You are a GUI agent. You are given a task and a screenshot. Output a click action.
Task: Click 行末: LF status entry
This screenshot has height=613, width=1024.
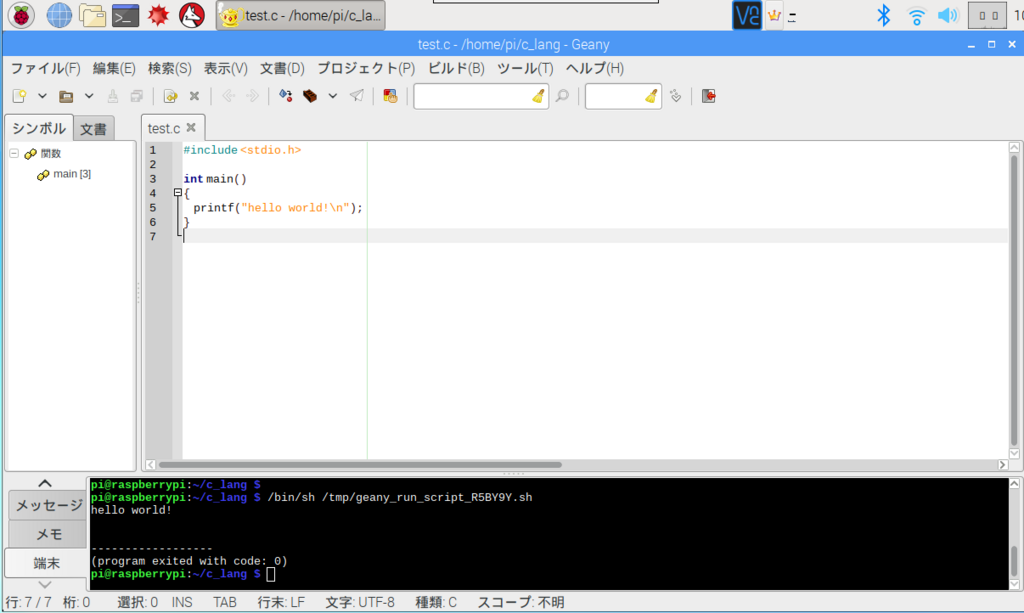tap(281, 602)
